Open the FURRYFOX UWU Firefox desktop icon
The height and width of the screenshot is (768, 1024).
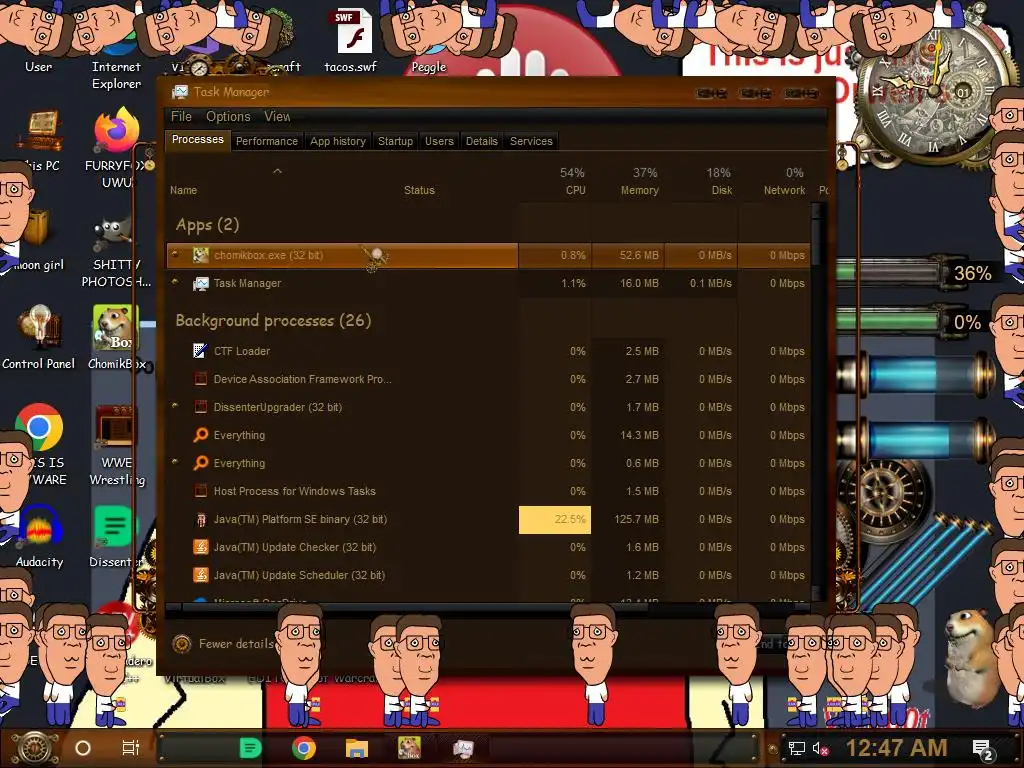[x=117, y=131]
